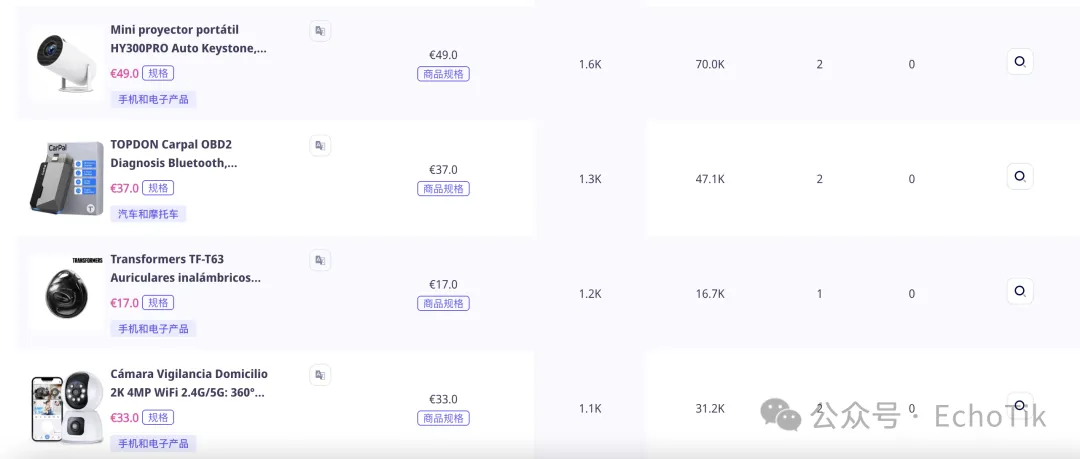Translate the TOPDON Carpal OBD2 product title

point(320,146)
